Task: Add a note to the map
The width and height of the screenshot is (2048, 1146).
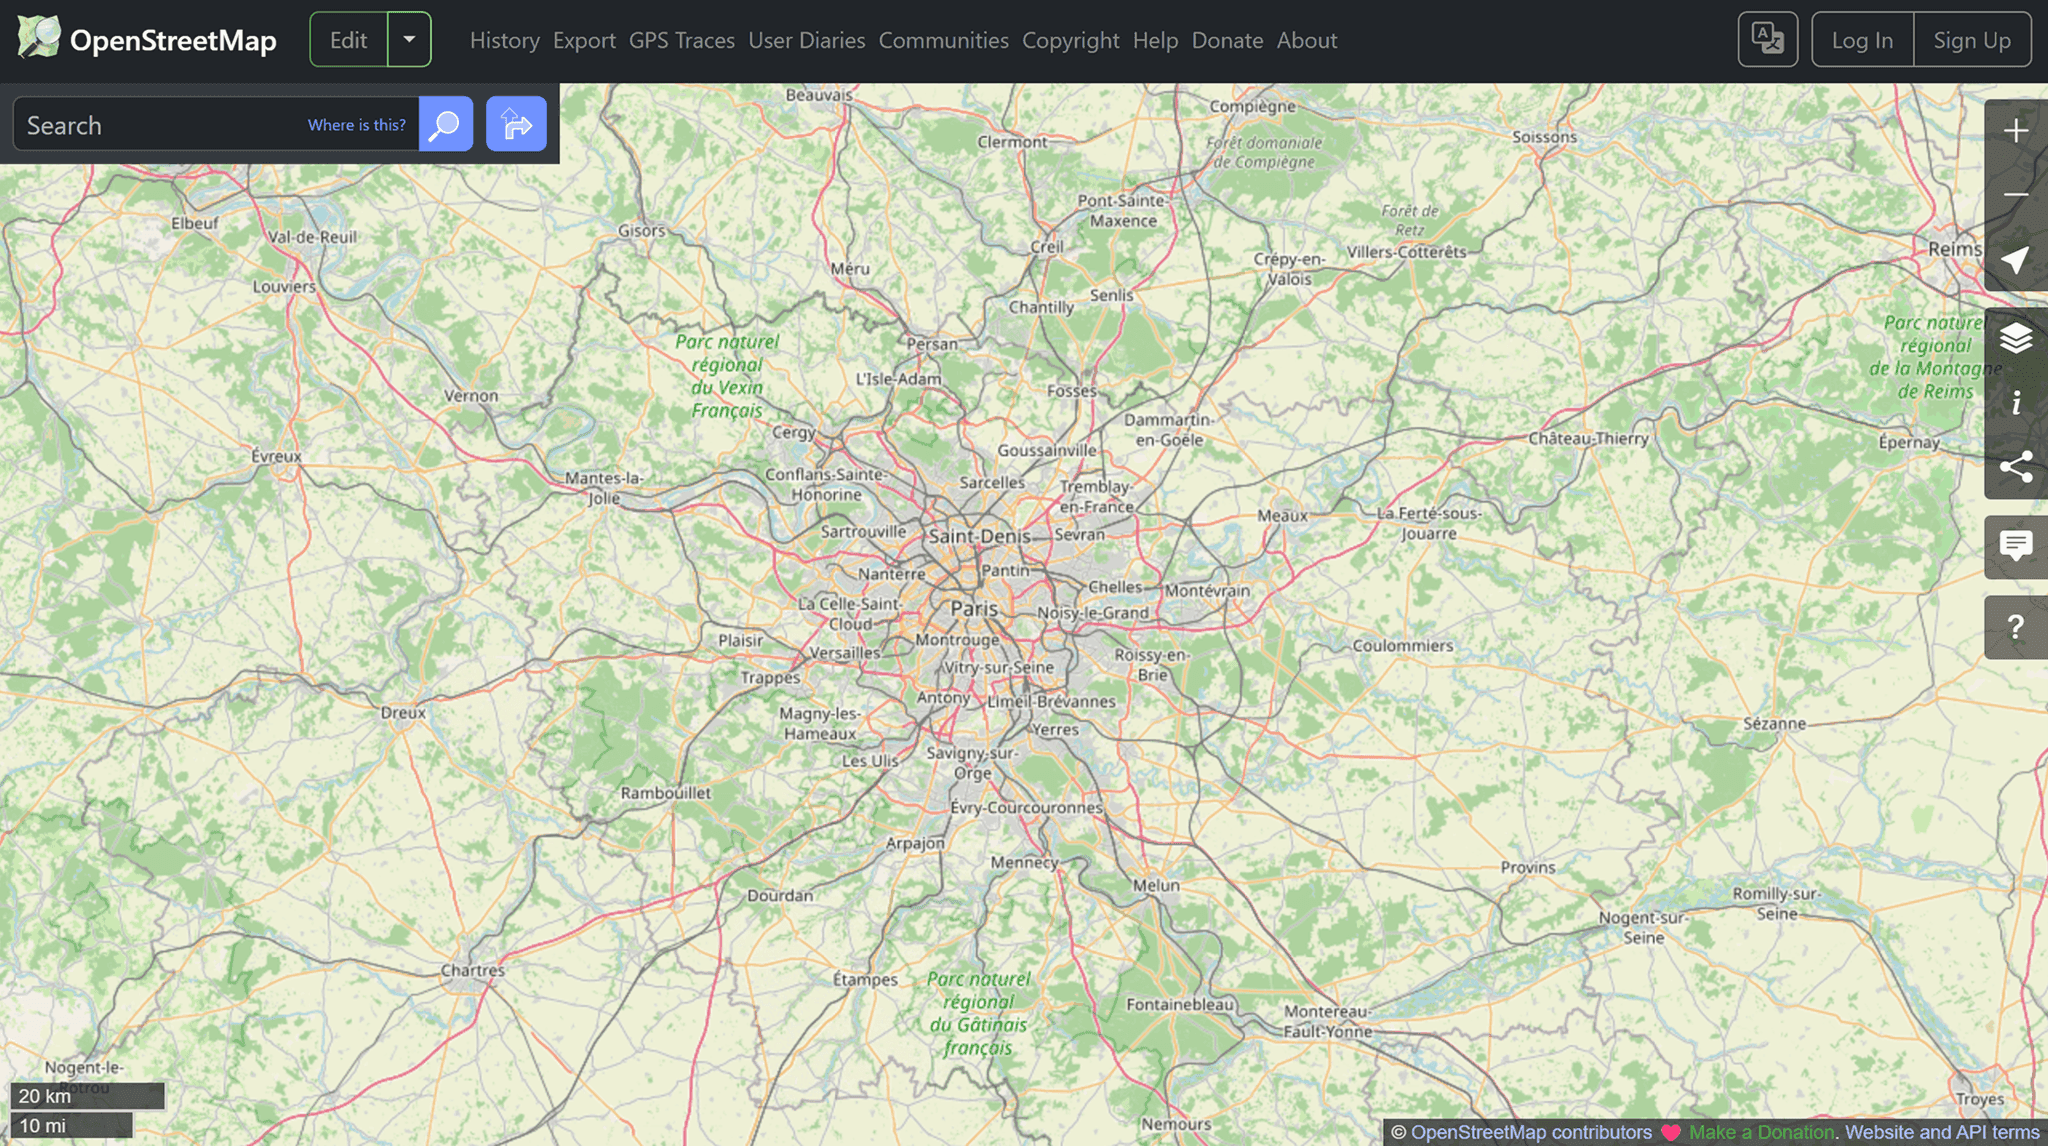Action: coord(2015,546)
